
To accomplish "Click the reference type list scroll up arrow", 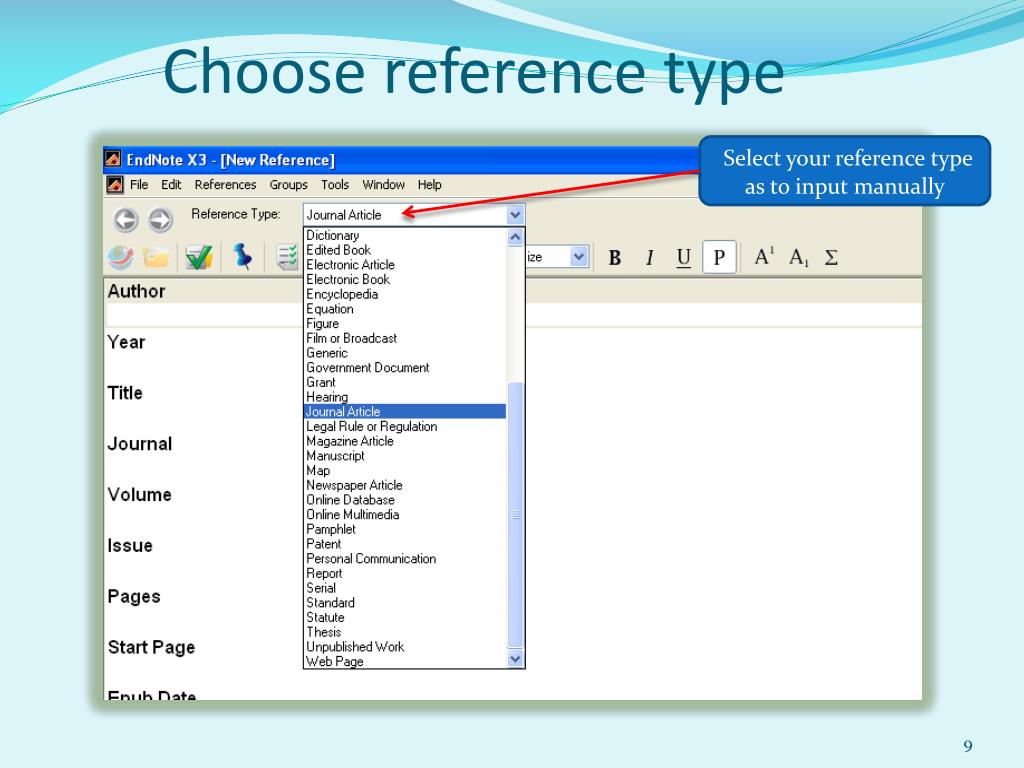I will tap(515, 236).
